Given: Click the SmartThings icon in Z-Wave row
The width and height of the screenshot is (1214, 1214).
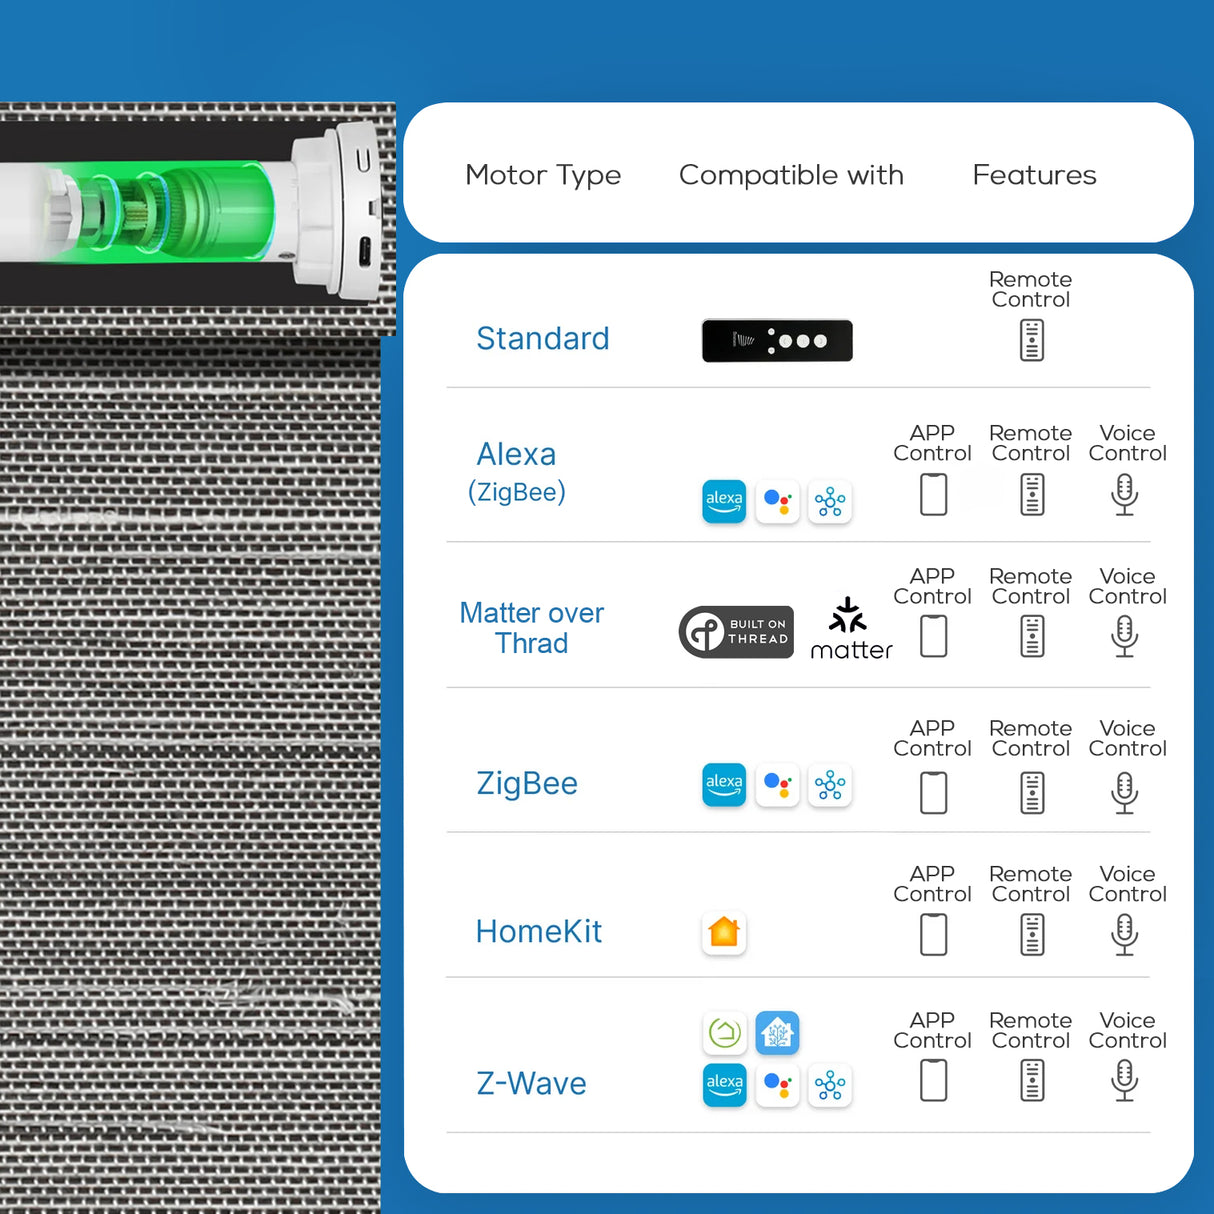Looking at the screenshot, I should (x=830, y=1085).
